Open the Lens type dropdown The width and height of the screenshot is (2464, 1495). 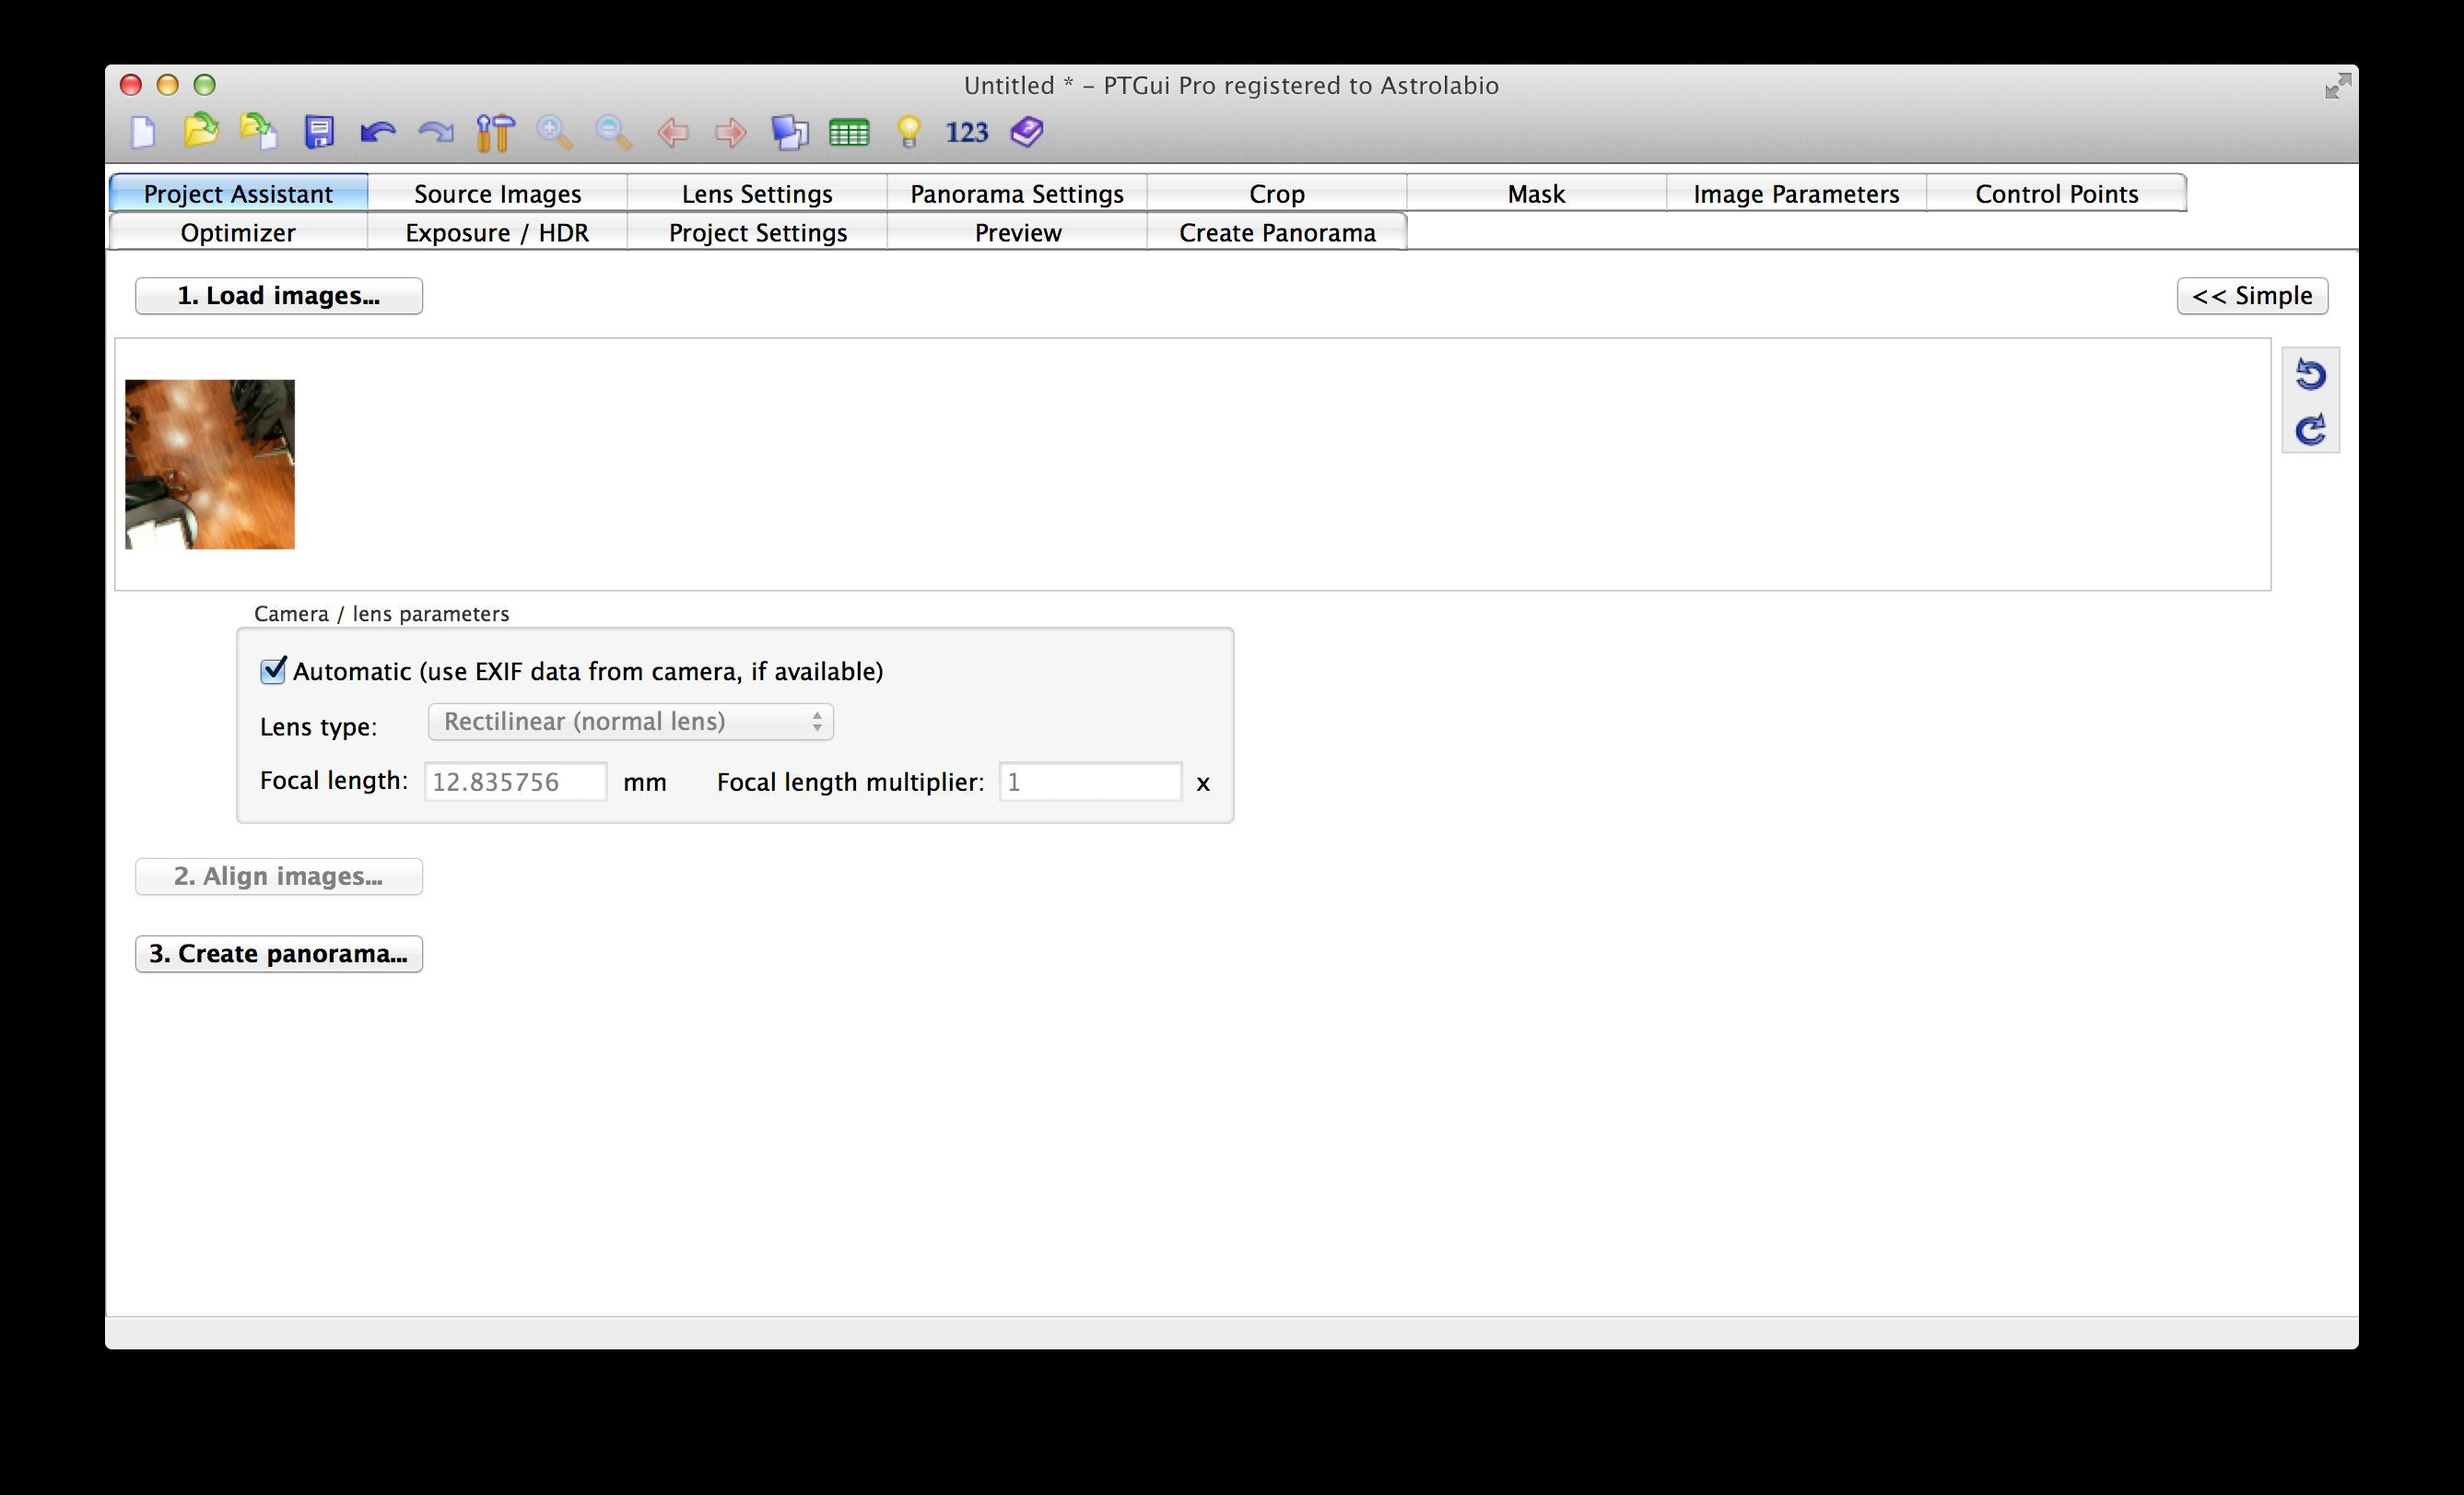(630, 722)
